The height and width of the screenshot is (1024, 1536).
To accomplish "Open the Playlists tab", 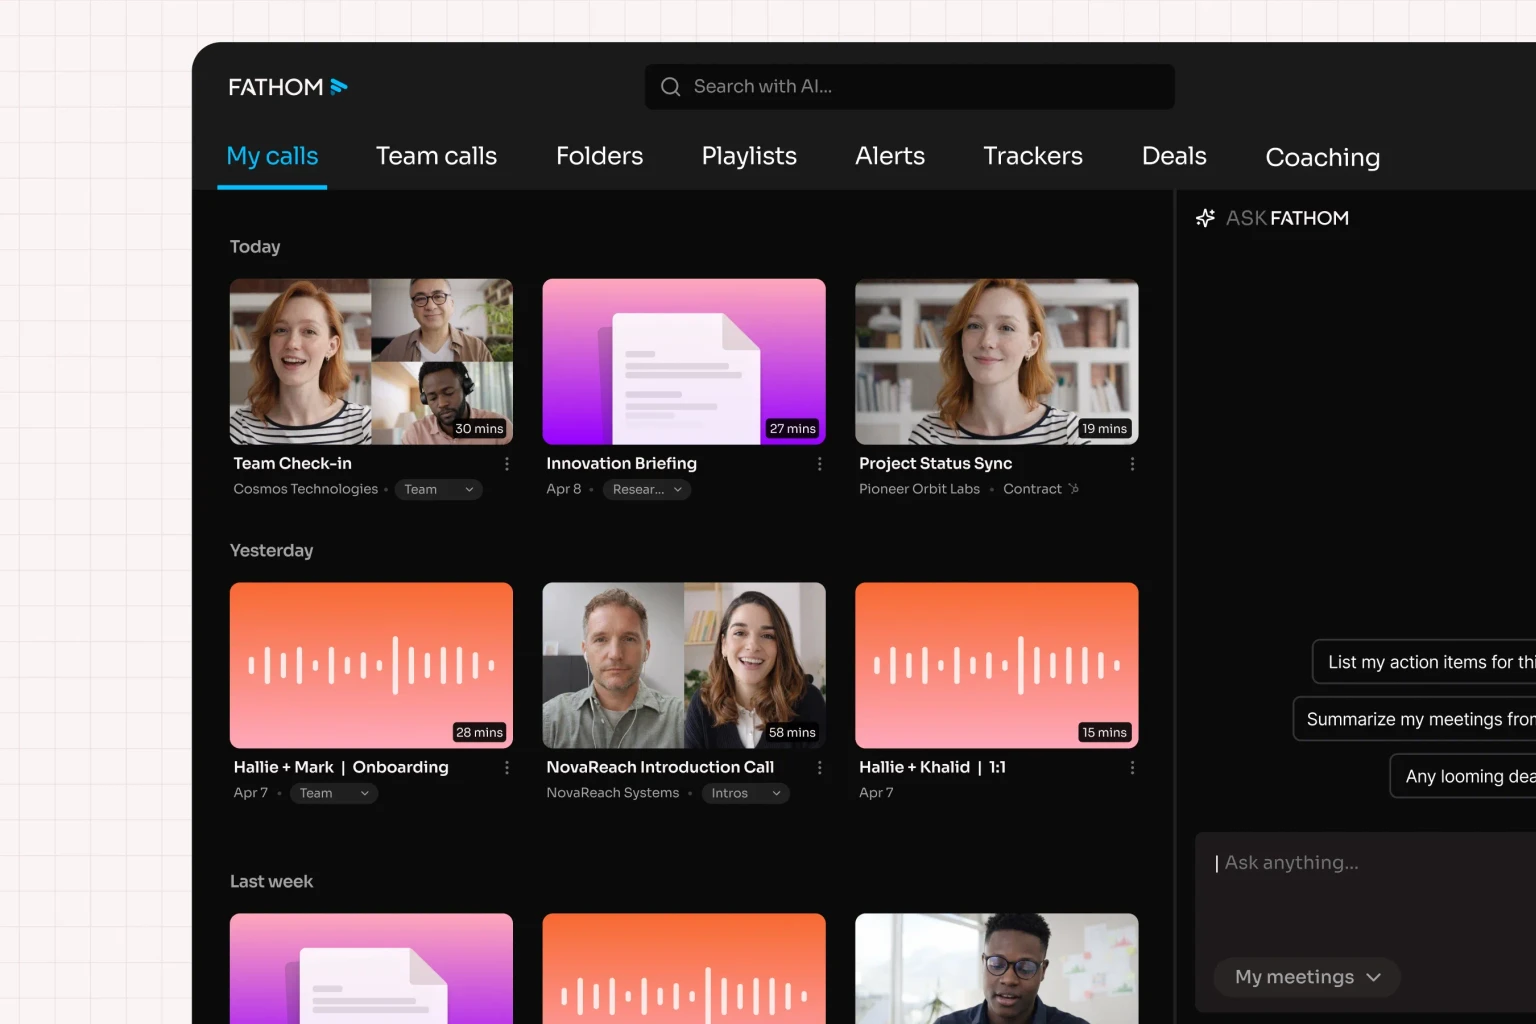I will tap(749, 156).
